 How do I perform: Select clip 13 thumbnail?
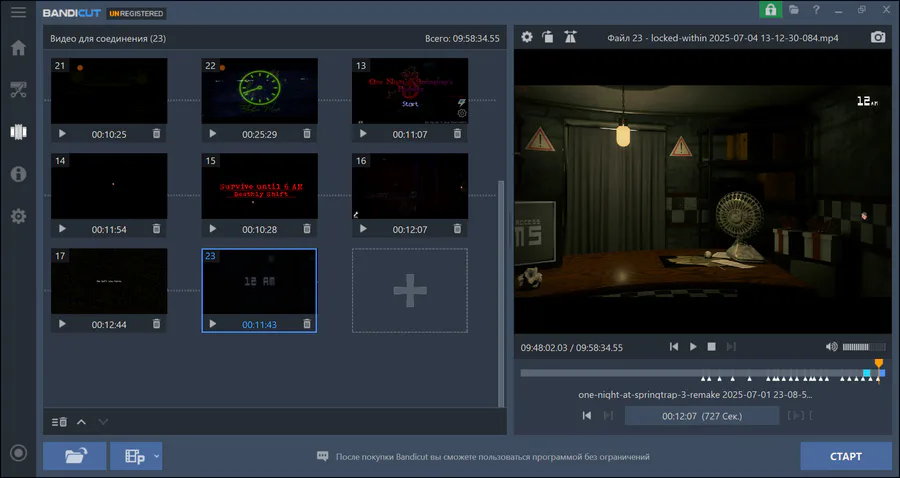(x=410, y=91)
